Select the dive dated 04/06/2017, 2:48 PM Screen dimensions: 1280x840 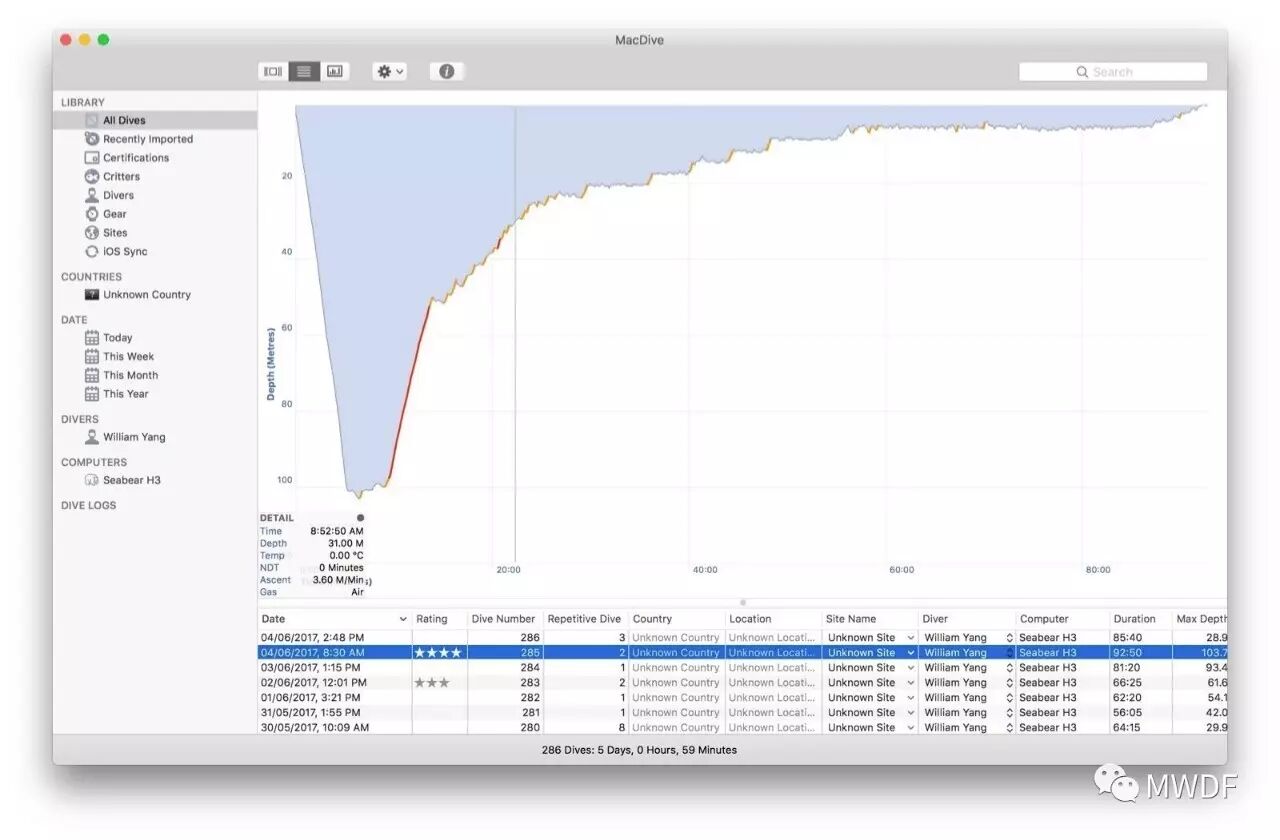tap(312, 638)
